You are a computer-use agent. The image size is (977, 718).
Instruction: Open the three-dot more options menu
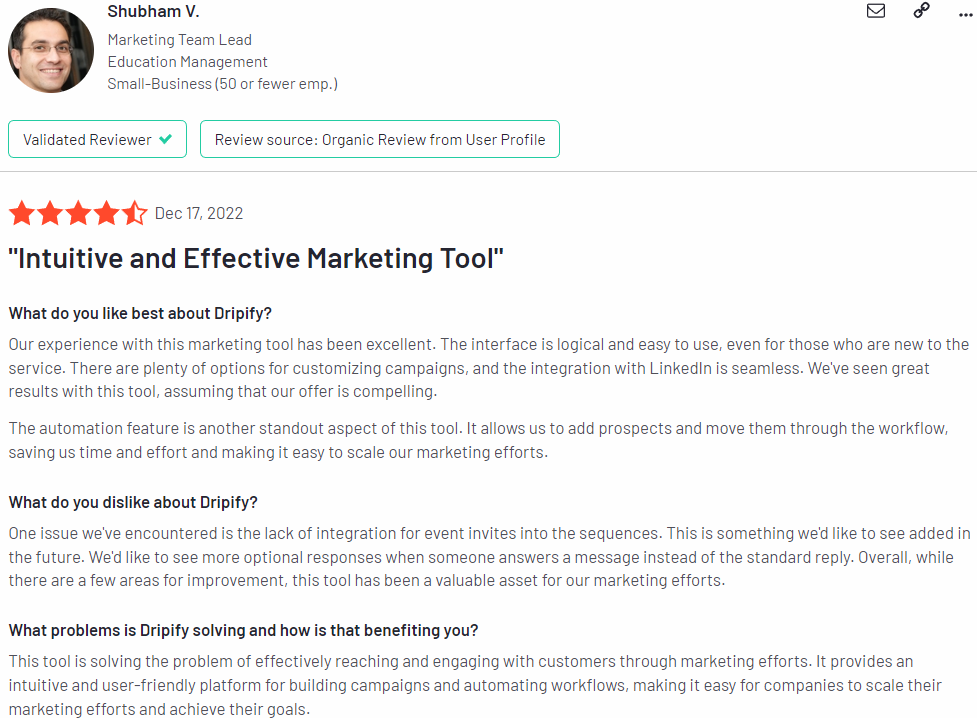pos(965,15)
